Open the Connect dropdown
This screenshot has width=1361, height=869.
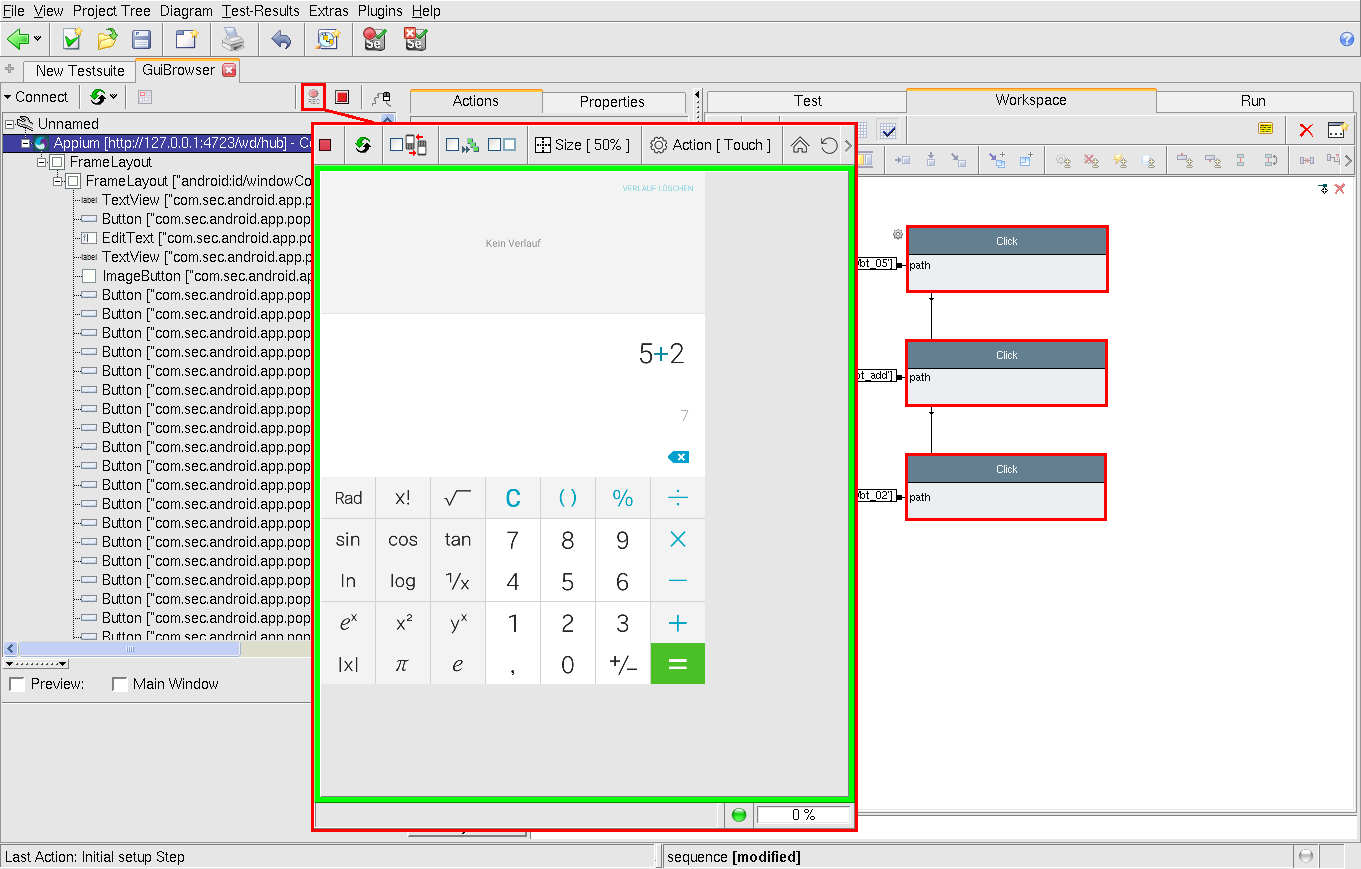[36, 97]
